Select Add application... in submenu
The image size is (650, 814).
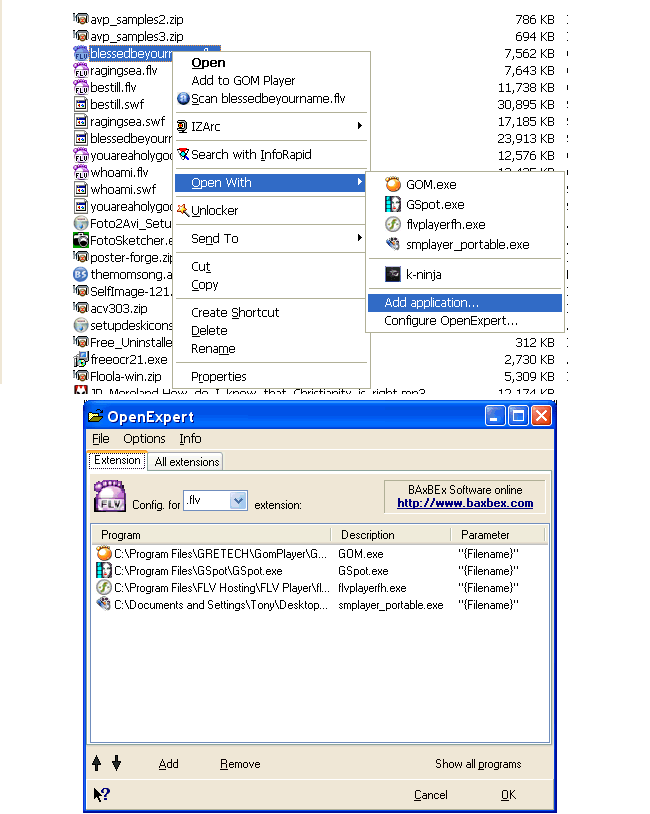465,303
